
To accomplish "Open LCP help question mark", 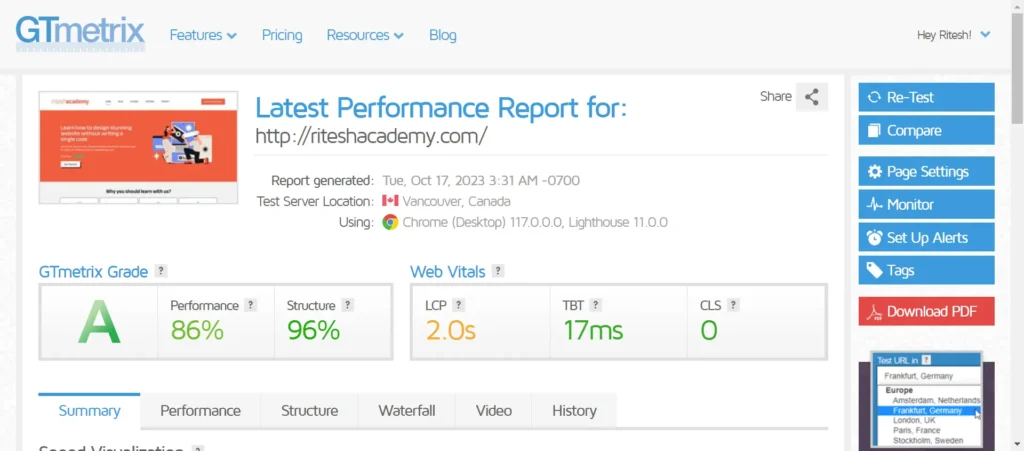I will tap(458, 305).
